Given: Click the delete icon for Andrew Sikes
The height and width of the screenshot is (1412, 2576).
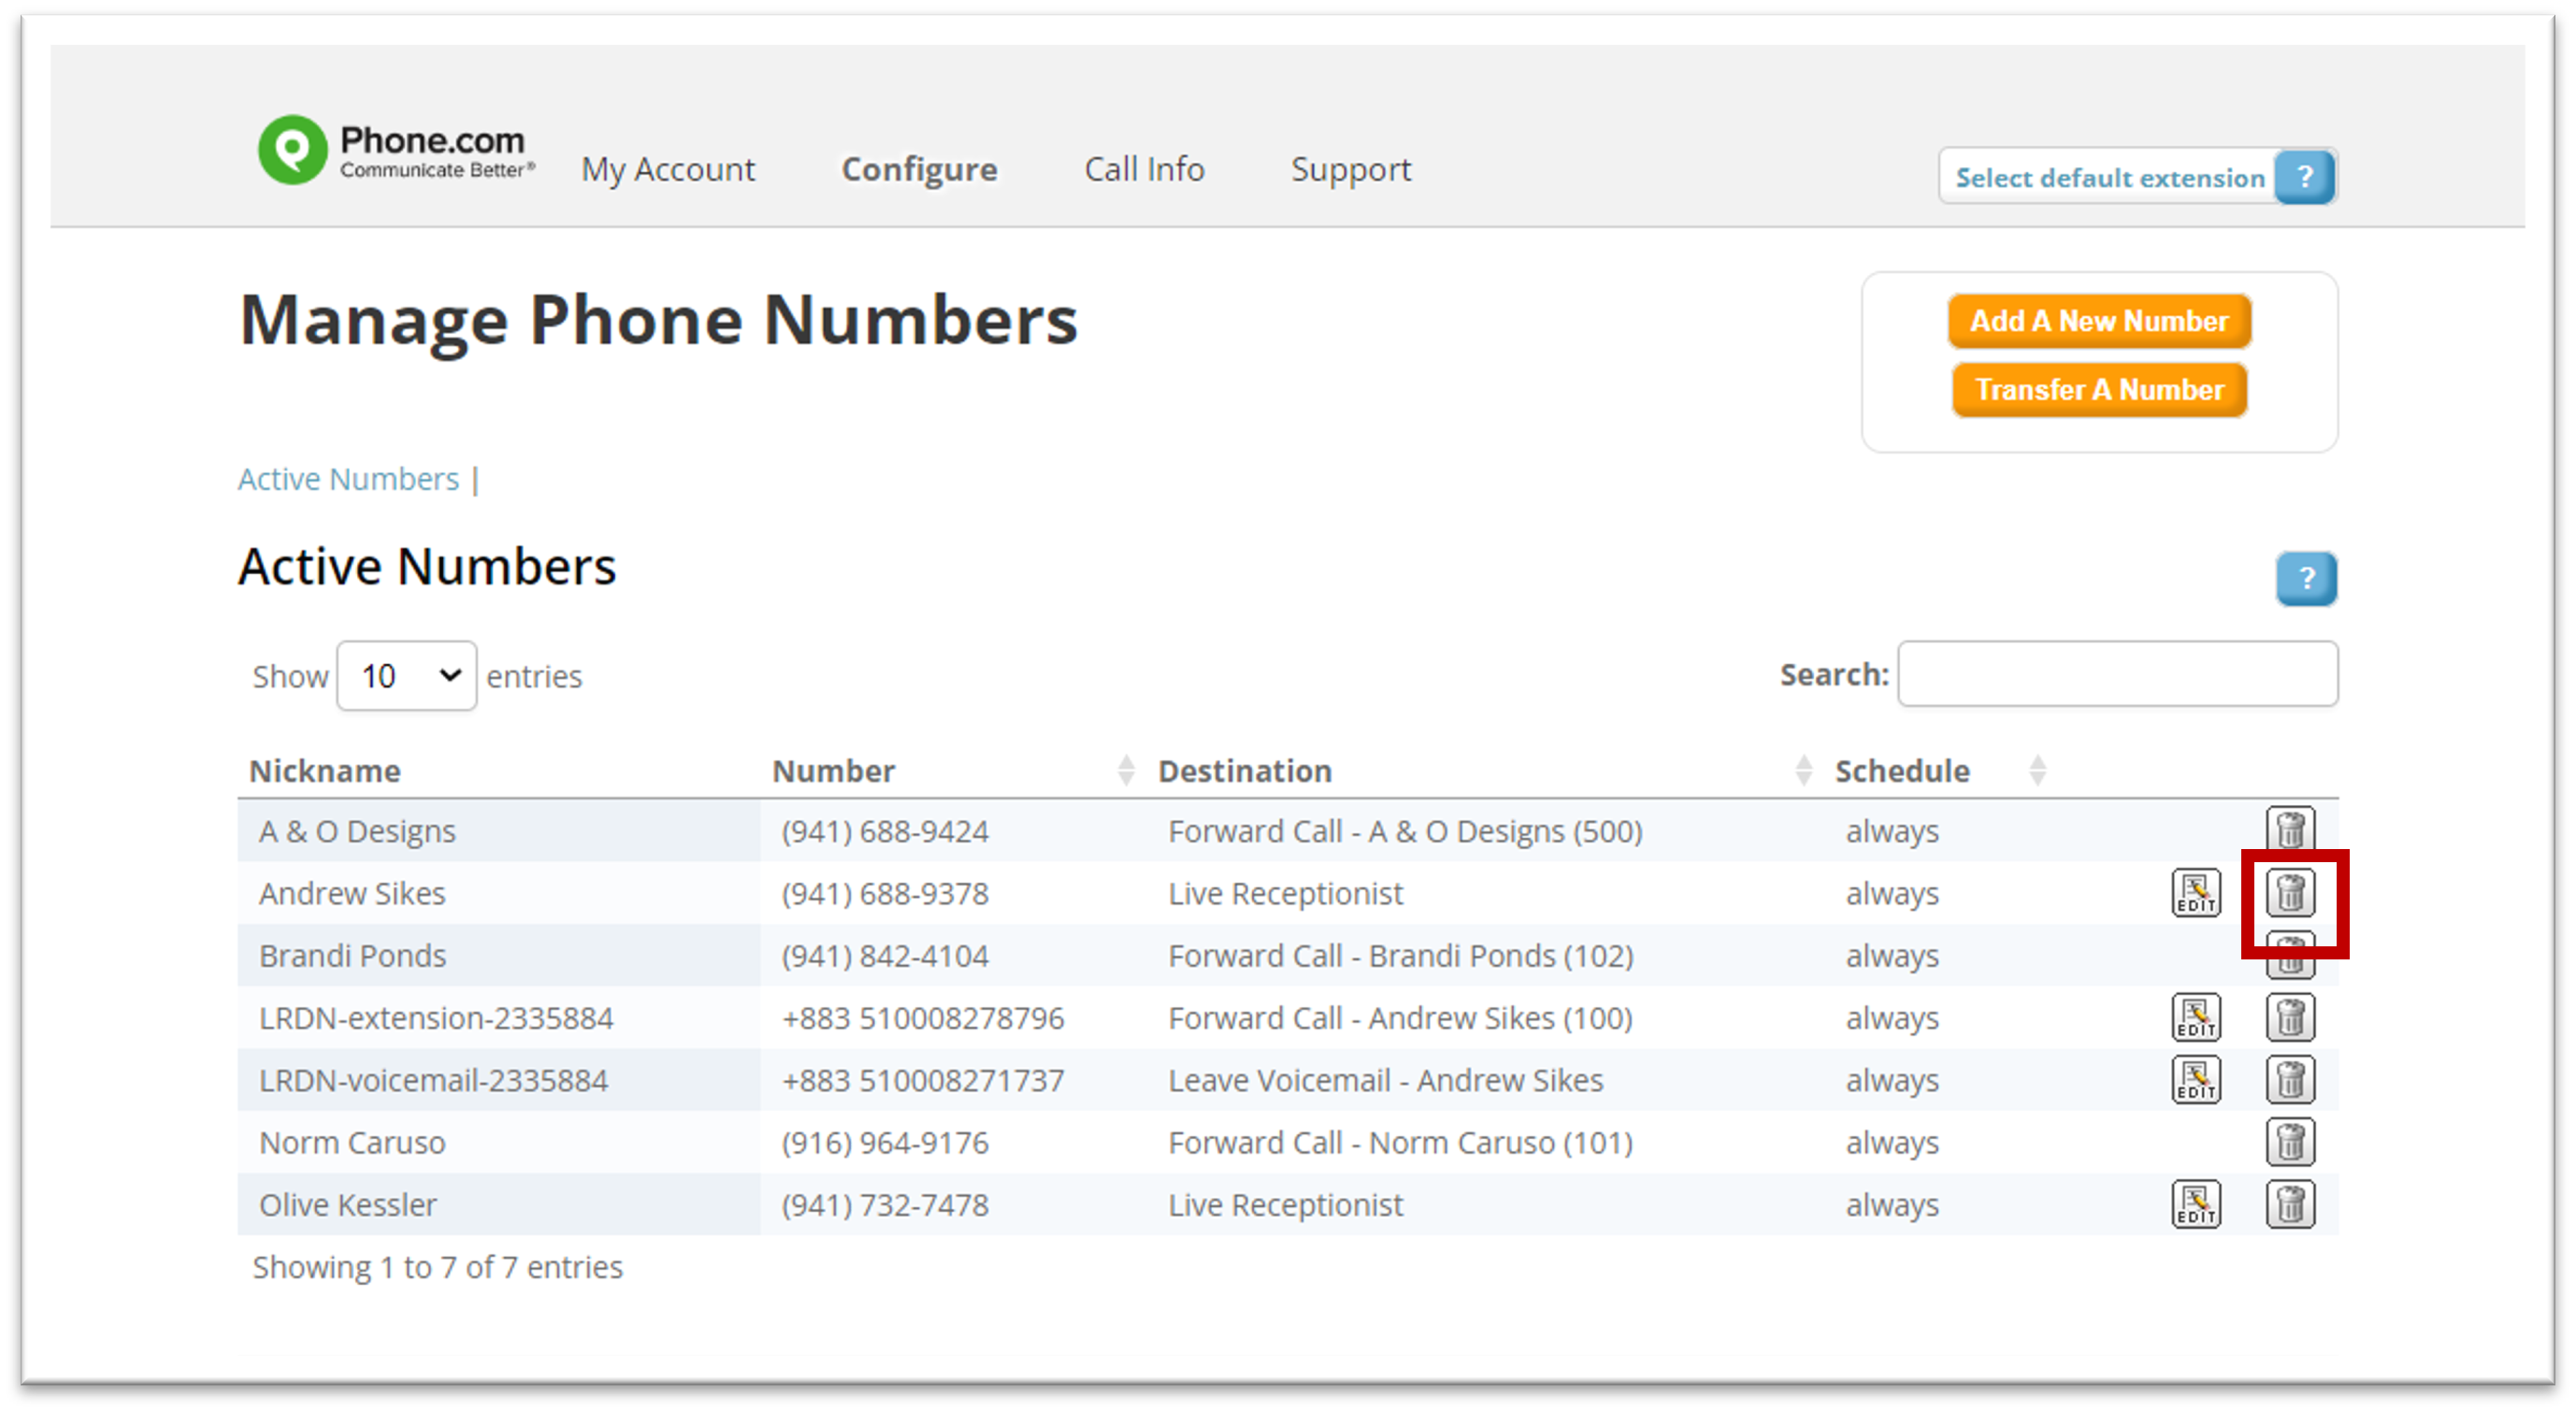Looking at the screenshot, I should coord(2291,890).
